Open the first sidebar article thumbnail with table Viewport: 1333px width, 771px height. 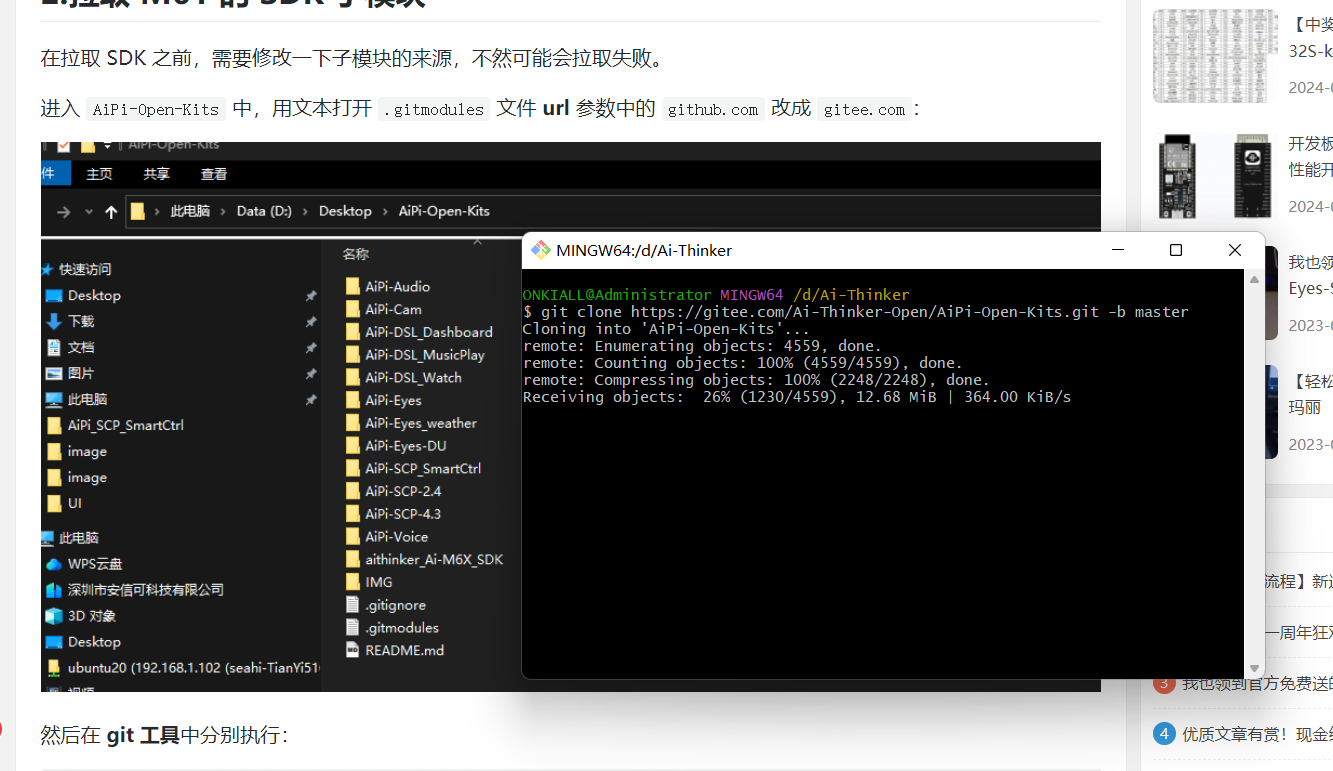coord(1215,56)
